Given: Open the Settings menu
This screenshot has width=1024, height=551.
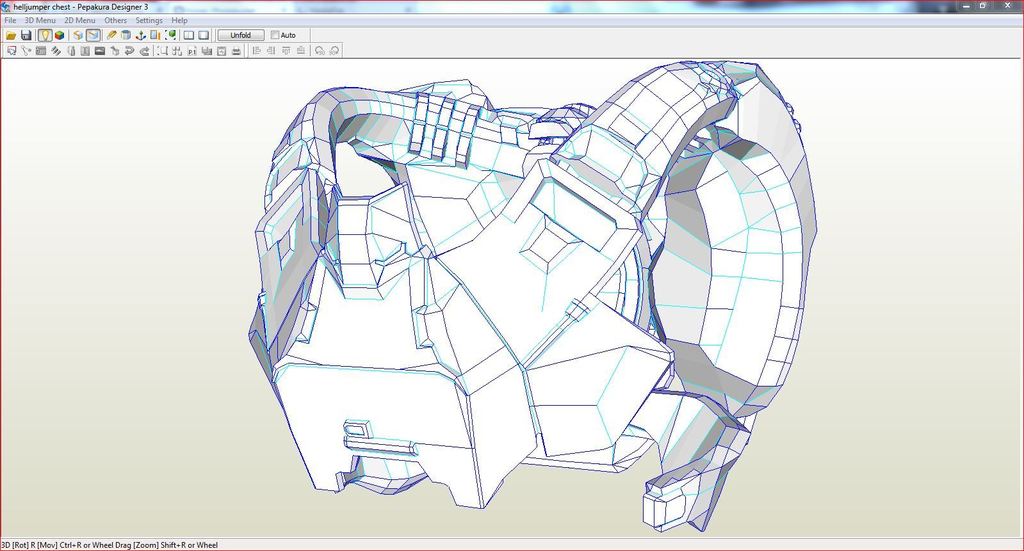Looking at the screenshot, I should (149, 20).
